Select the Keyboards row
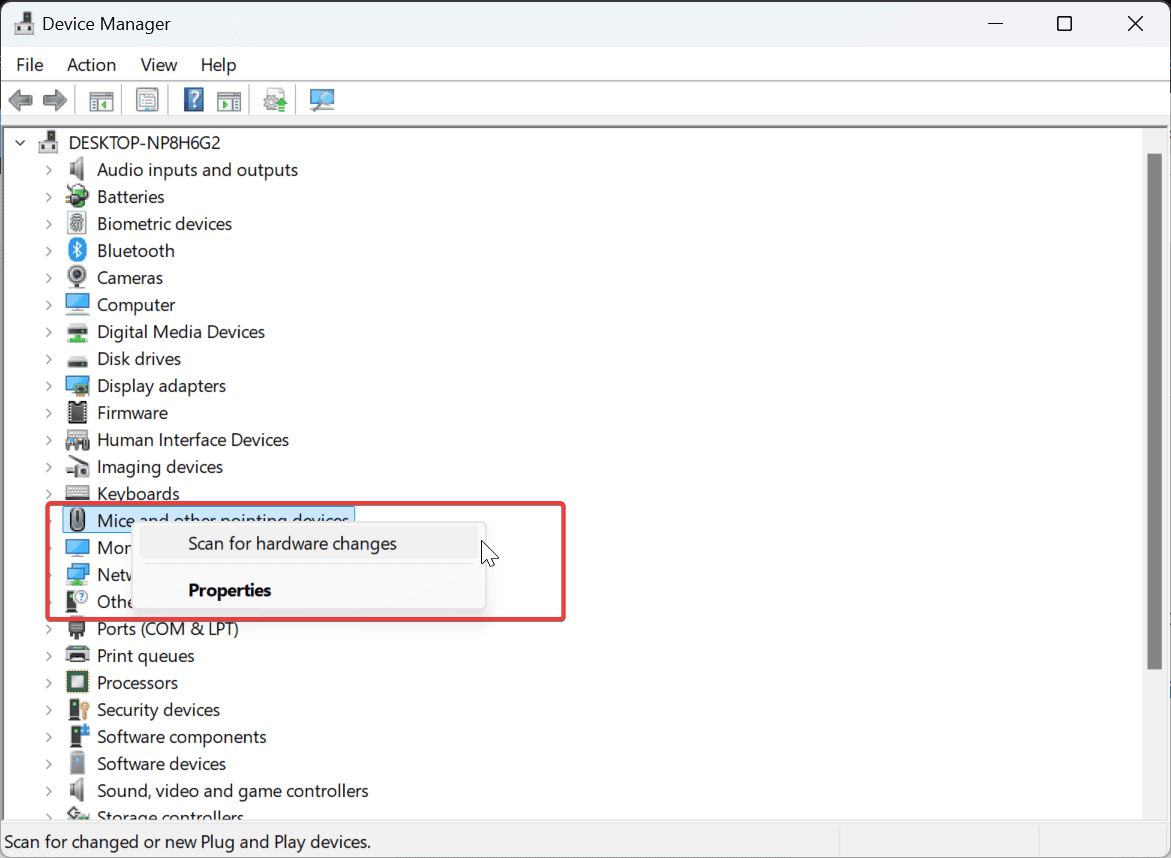Image resolution: width=1171 pixels, height=858 pixels. pos(138,494)
